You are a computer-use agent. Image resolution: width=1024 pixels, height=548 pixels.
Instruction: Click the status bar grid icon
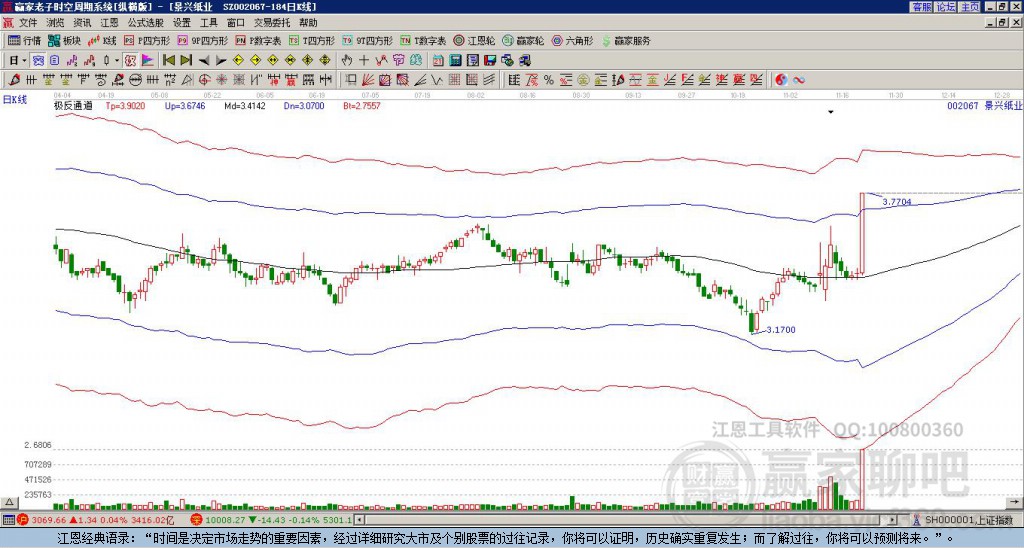8,520
